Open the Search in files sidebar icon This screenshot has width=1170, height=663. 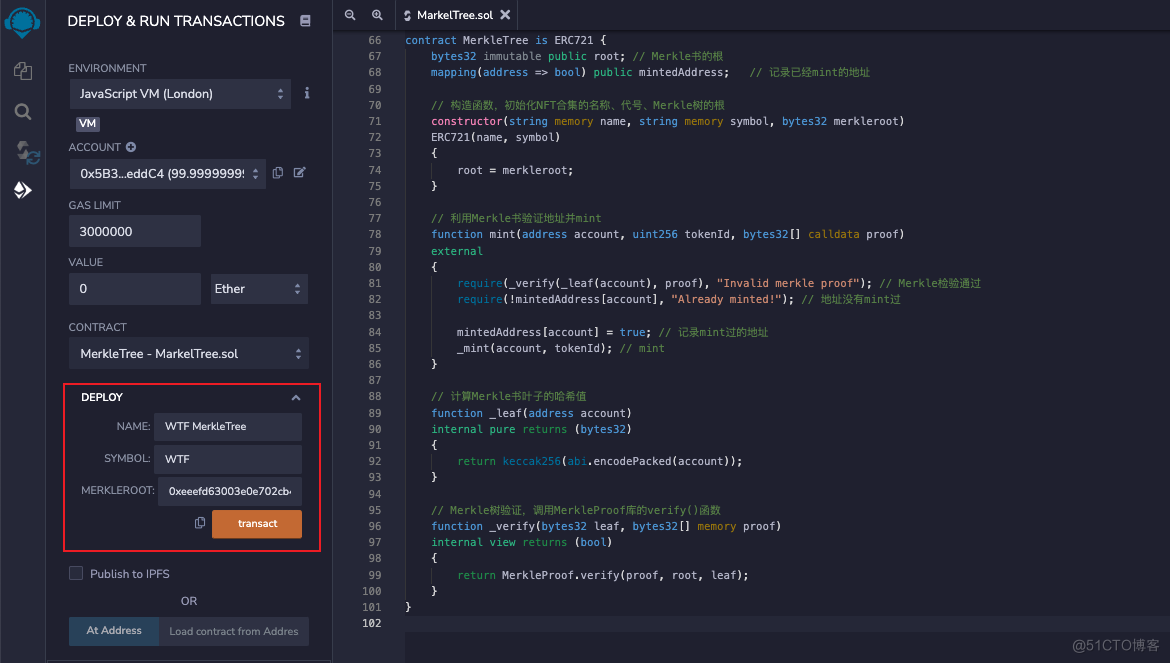22,112
